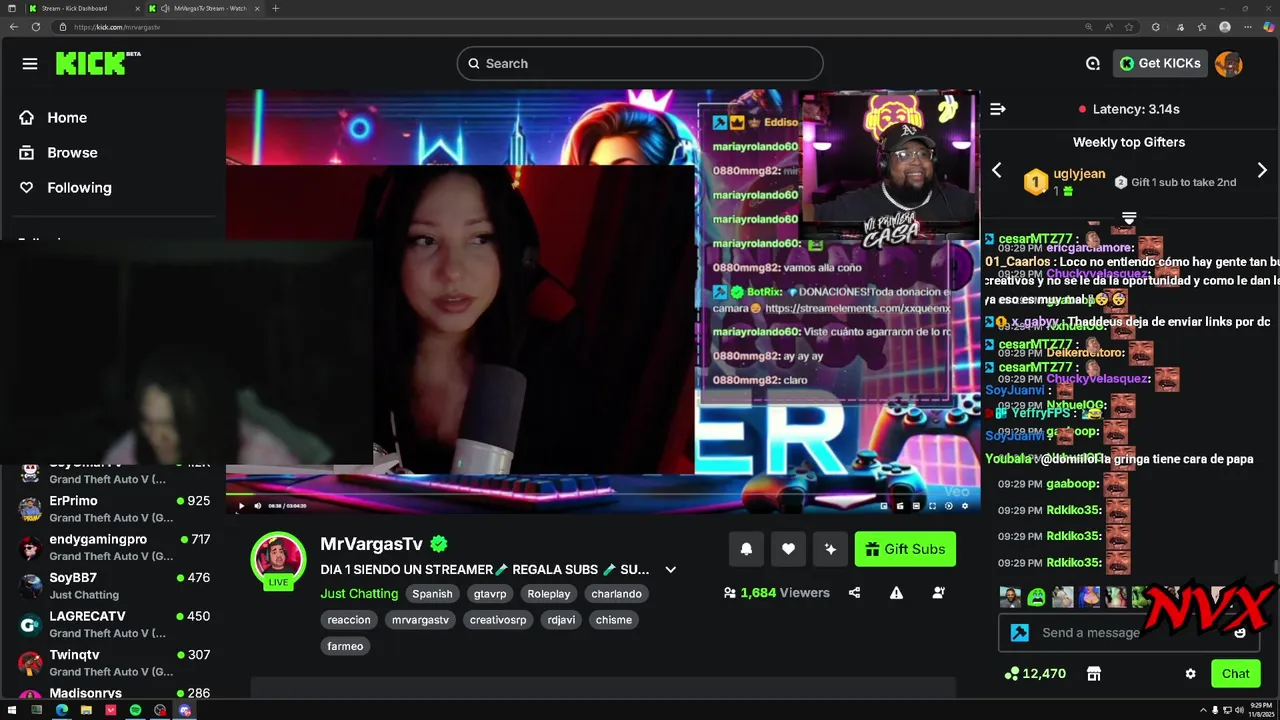This screenshot has height=720, width=1280.
Task: Open MrVargasTv channel name link
Action: (371, 544)
